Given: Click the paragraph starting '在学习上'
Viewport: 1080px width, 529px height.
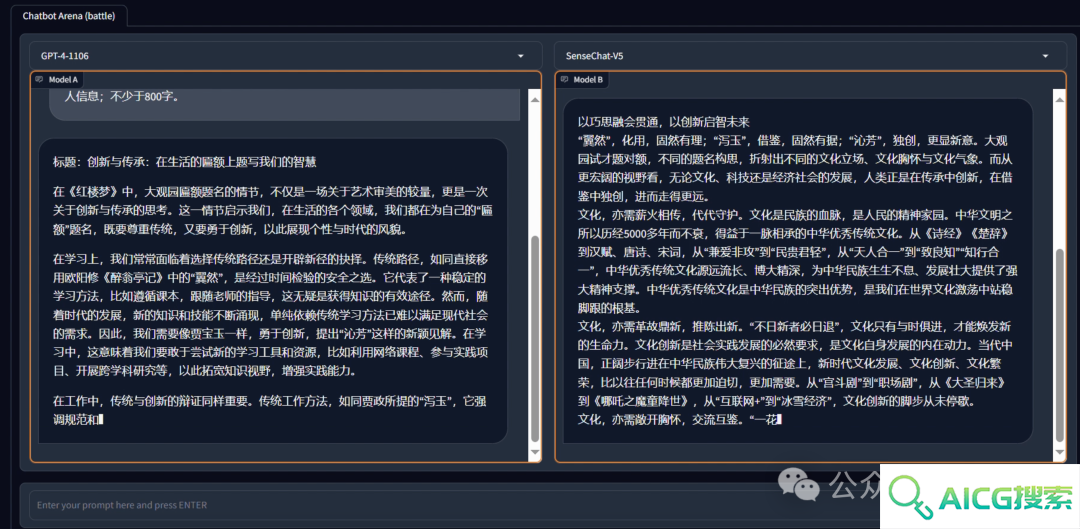Looking at the screenshot, I should tap(271, 316).
